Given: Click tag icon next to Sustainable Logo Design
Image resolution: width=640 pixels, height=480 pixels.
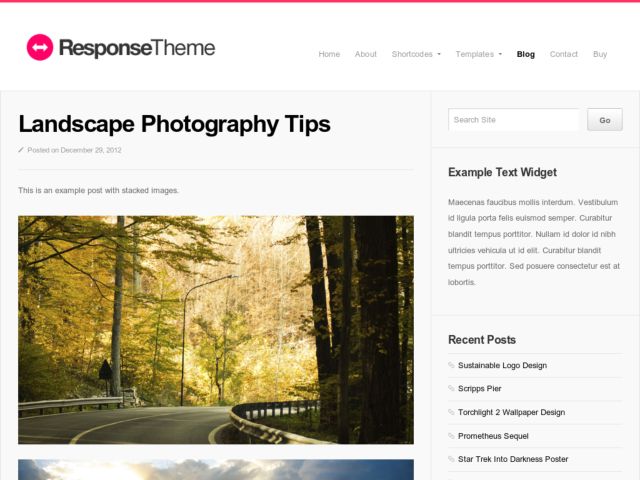Looking at the screenshot, I should point(451,365).
